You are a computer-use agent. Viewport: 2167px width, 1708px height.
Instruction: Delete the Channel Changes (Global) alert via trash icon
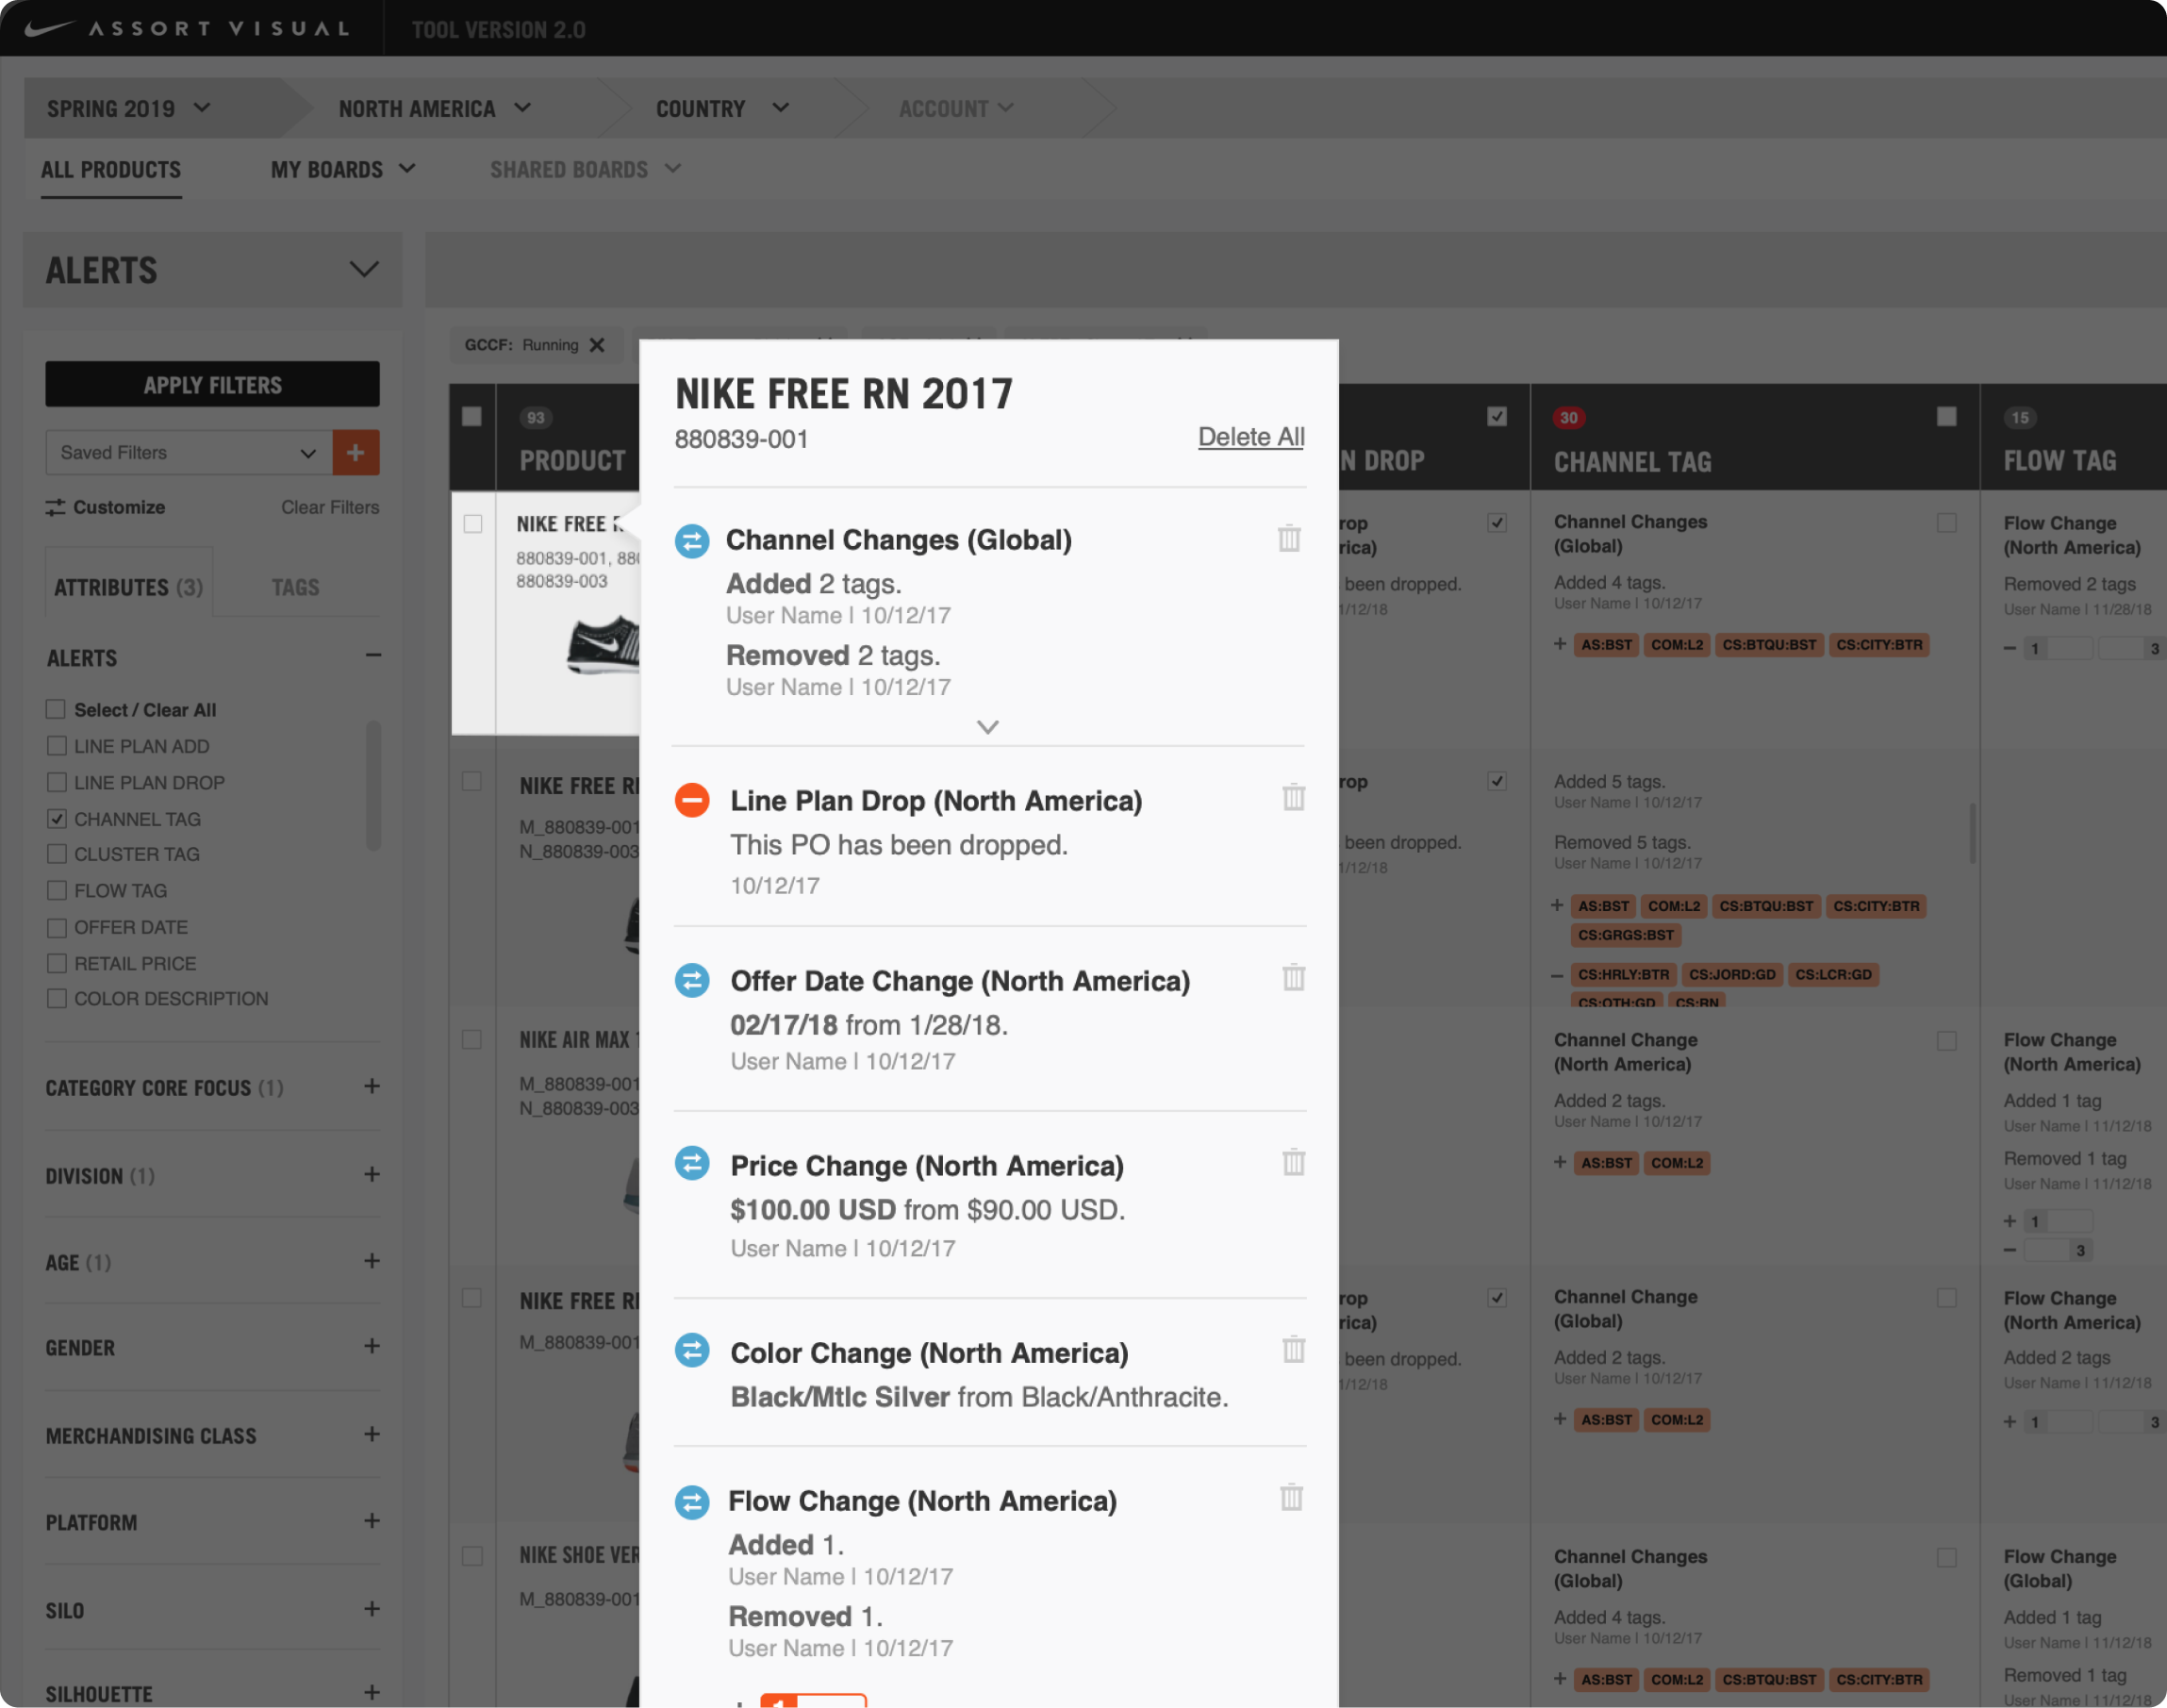pyautogui.click(x=1288, y=539)
